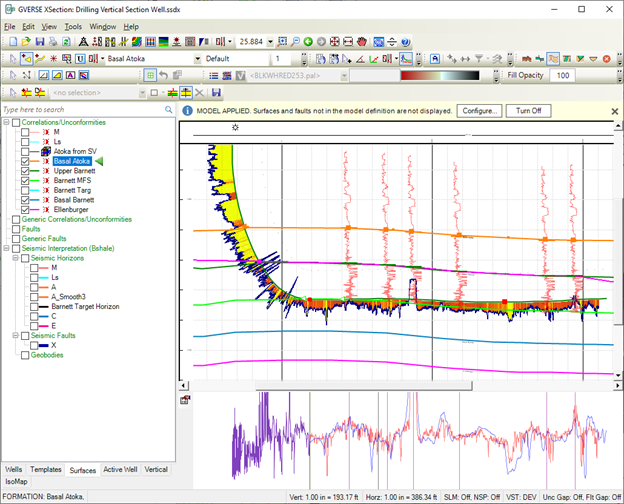Switch to the IsoMap tab
This screenshot has height=504, width=624.
coord(16,481)
